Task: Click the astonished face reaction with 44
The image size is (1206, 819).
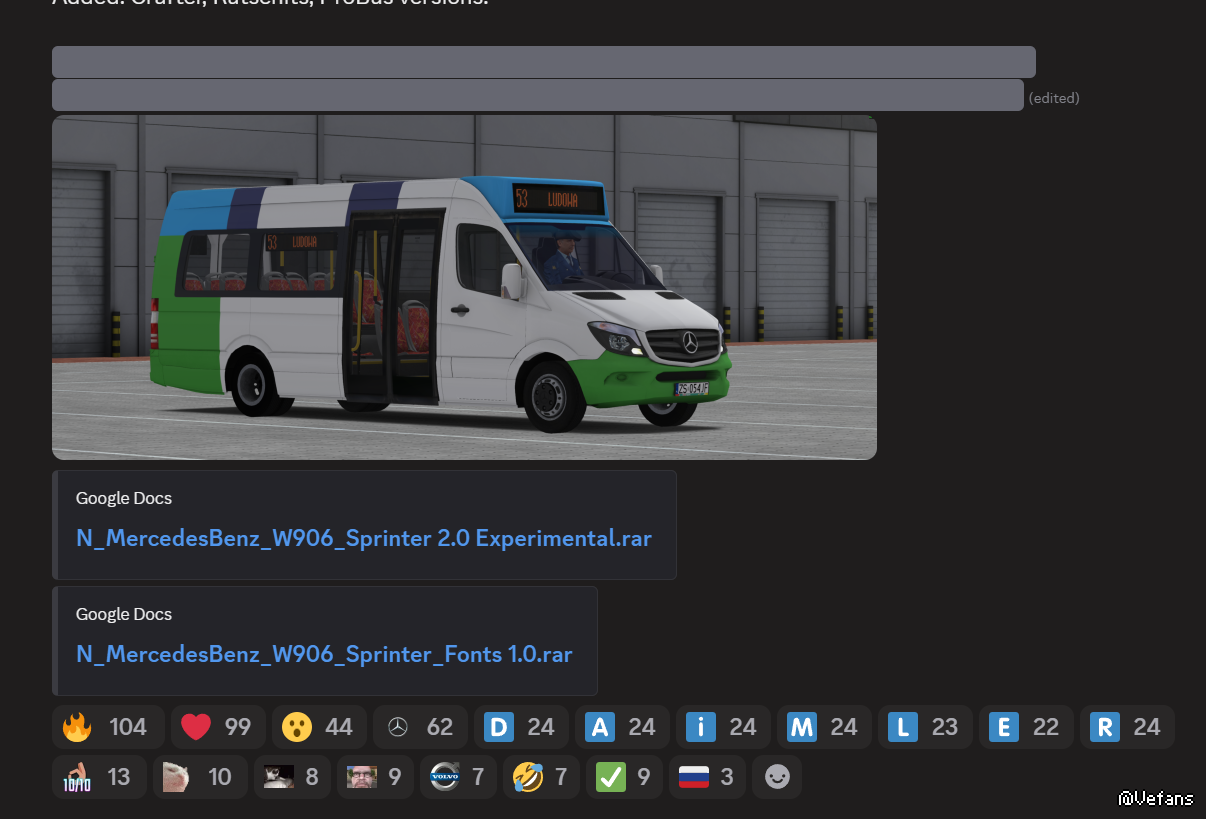Action: point(319,727)
